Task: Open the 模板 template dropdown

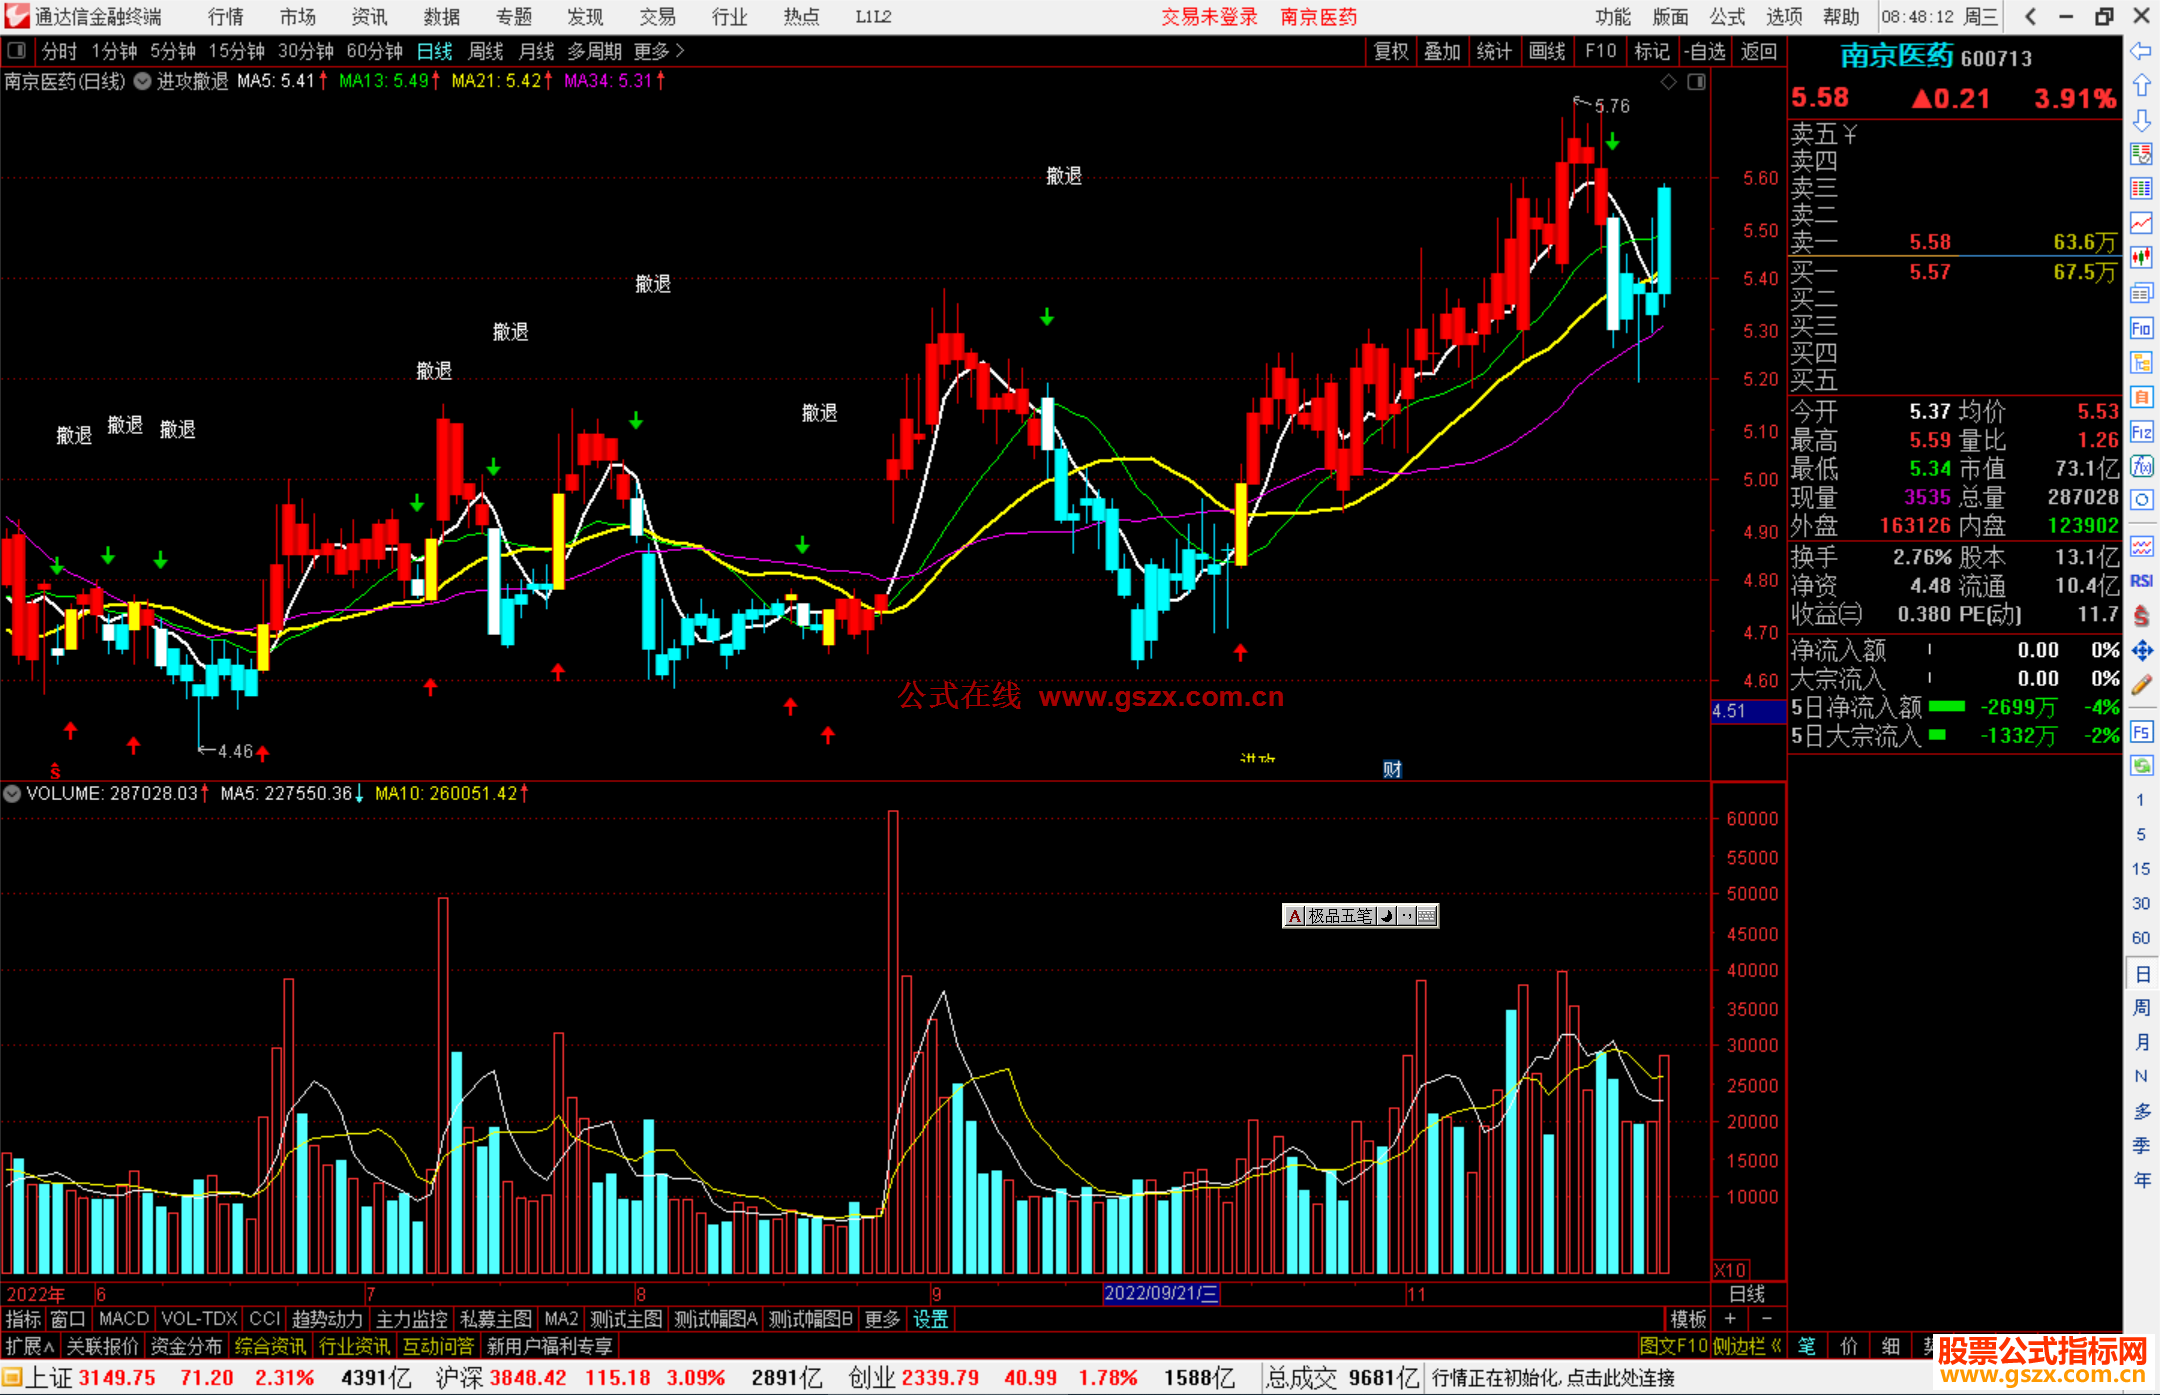Action: pos(1688,1319)
